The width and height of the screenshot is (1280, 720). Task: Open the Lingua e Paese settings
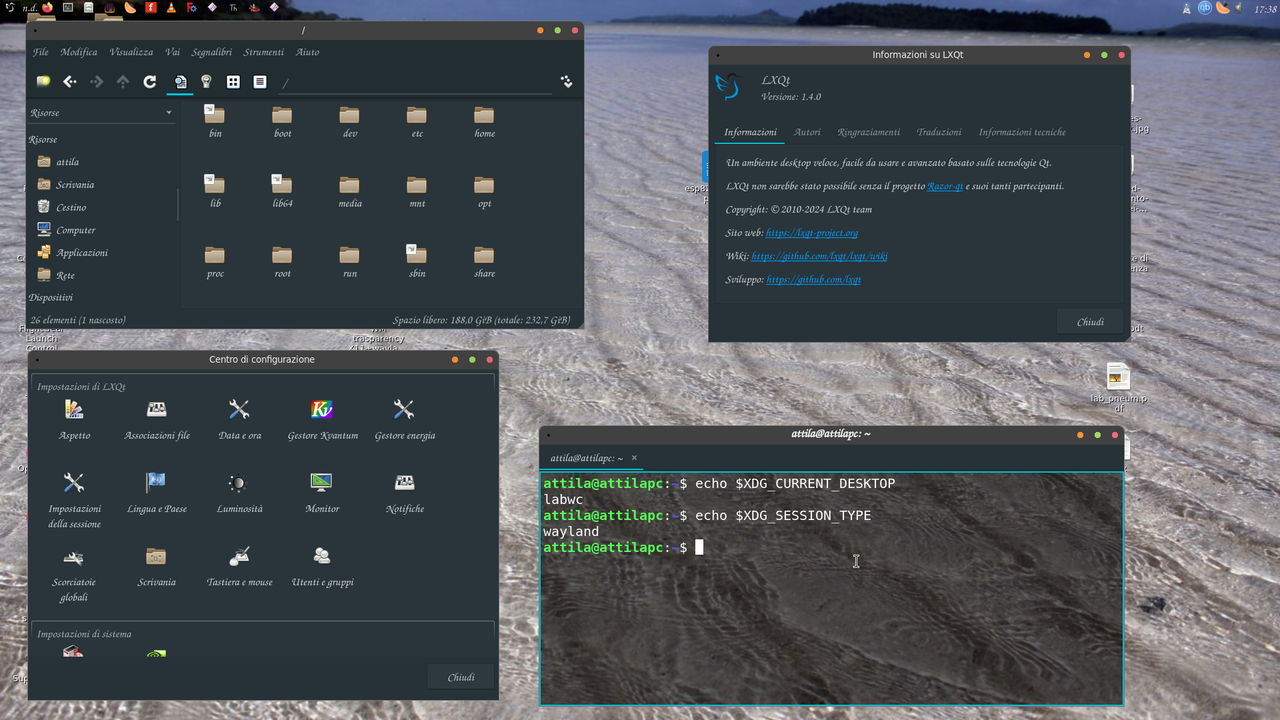[156, 492]
